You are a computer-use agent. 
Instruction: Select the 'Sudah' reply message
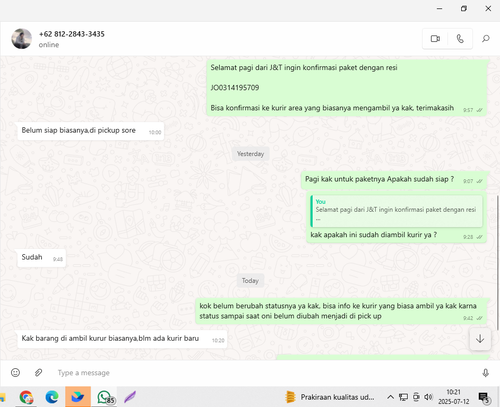coord(42,258)
